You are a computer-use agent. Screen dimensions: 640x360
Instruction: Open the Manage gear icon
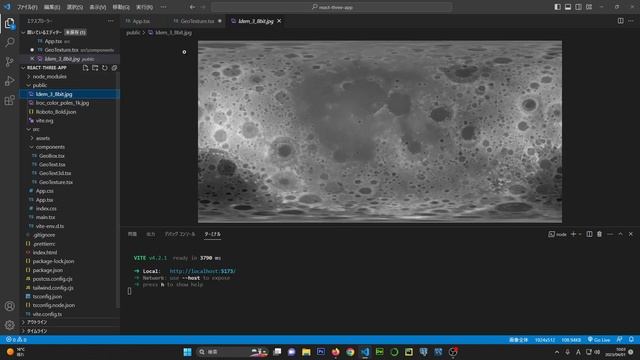click(9, 325)
